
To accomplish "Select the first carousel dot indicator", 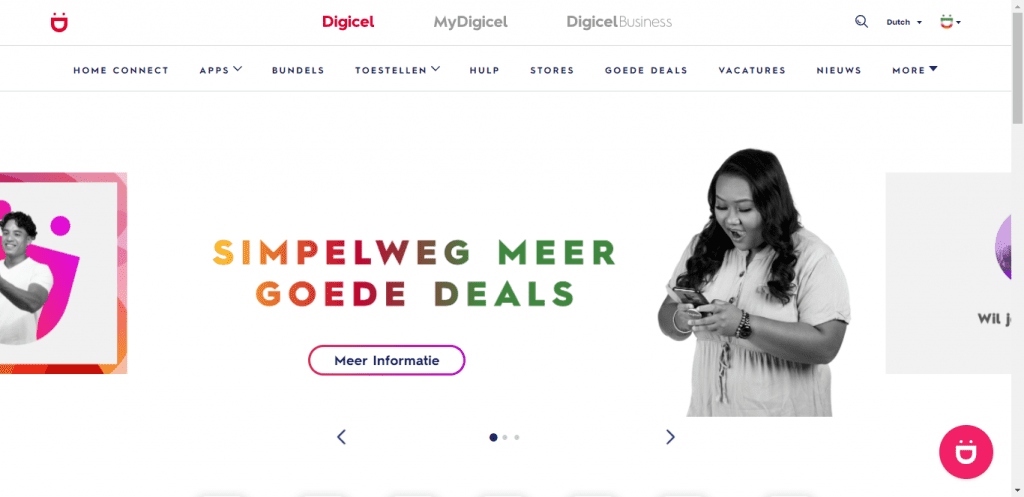I will click(x=493, y=437).
